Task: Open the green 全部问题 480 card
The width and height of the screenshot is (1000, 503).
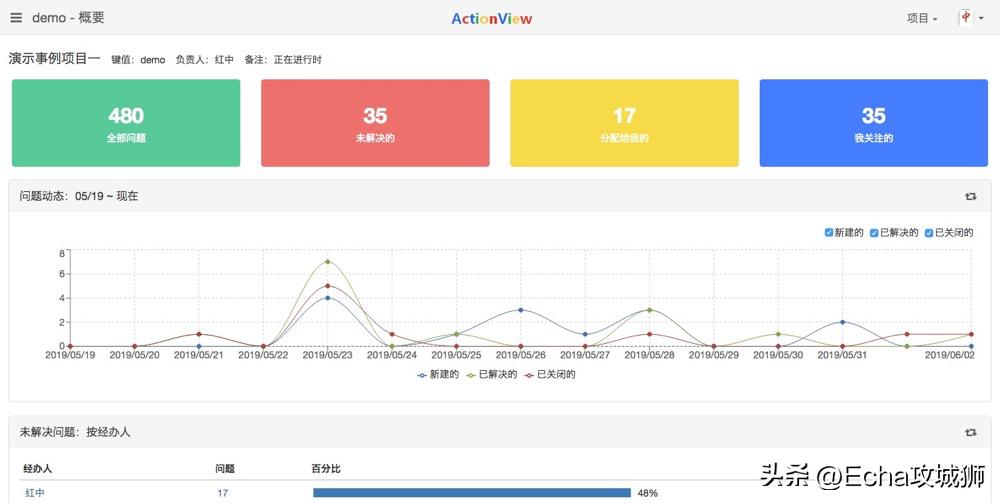Action: click(x=126, y=123)
